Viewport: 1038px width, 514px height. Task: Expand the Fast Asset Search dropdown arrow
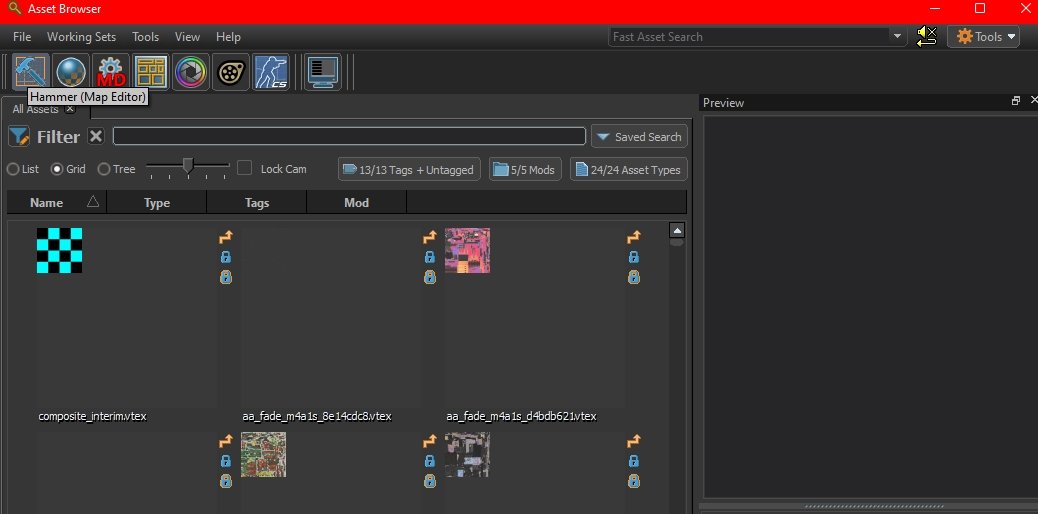(x=896, y=37)
